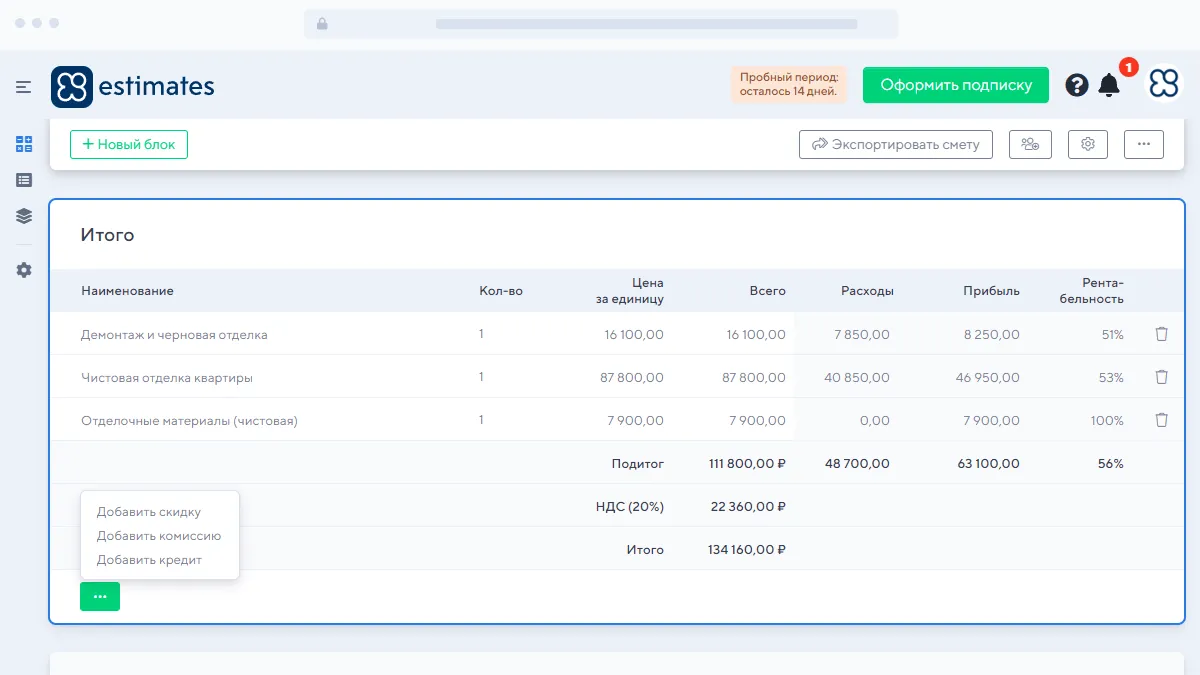The height and width of the screenshot is (675, 1200).
Task: Open the layers icon in sidebar
Action: click(24, 216)
